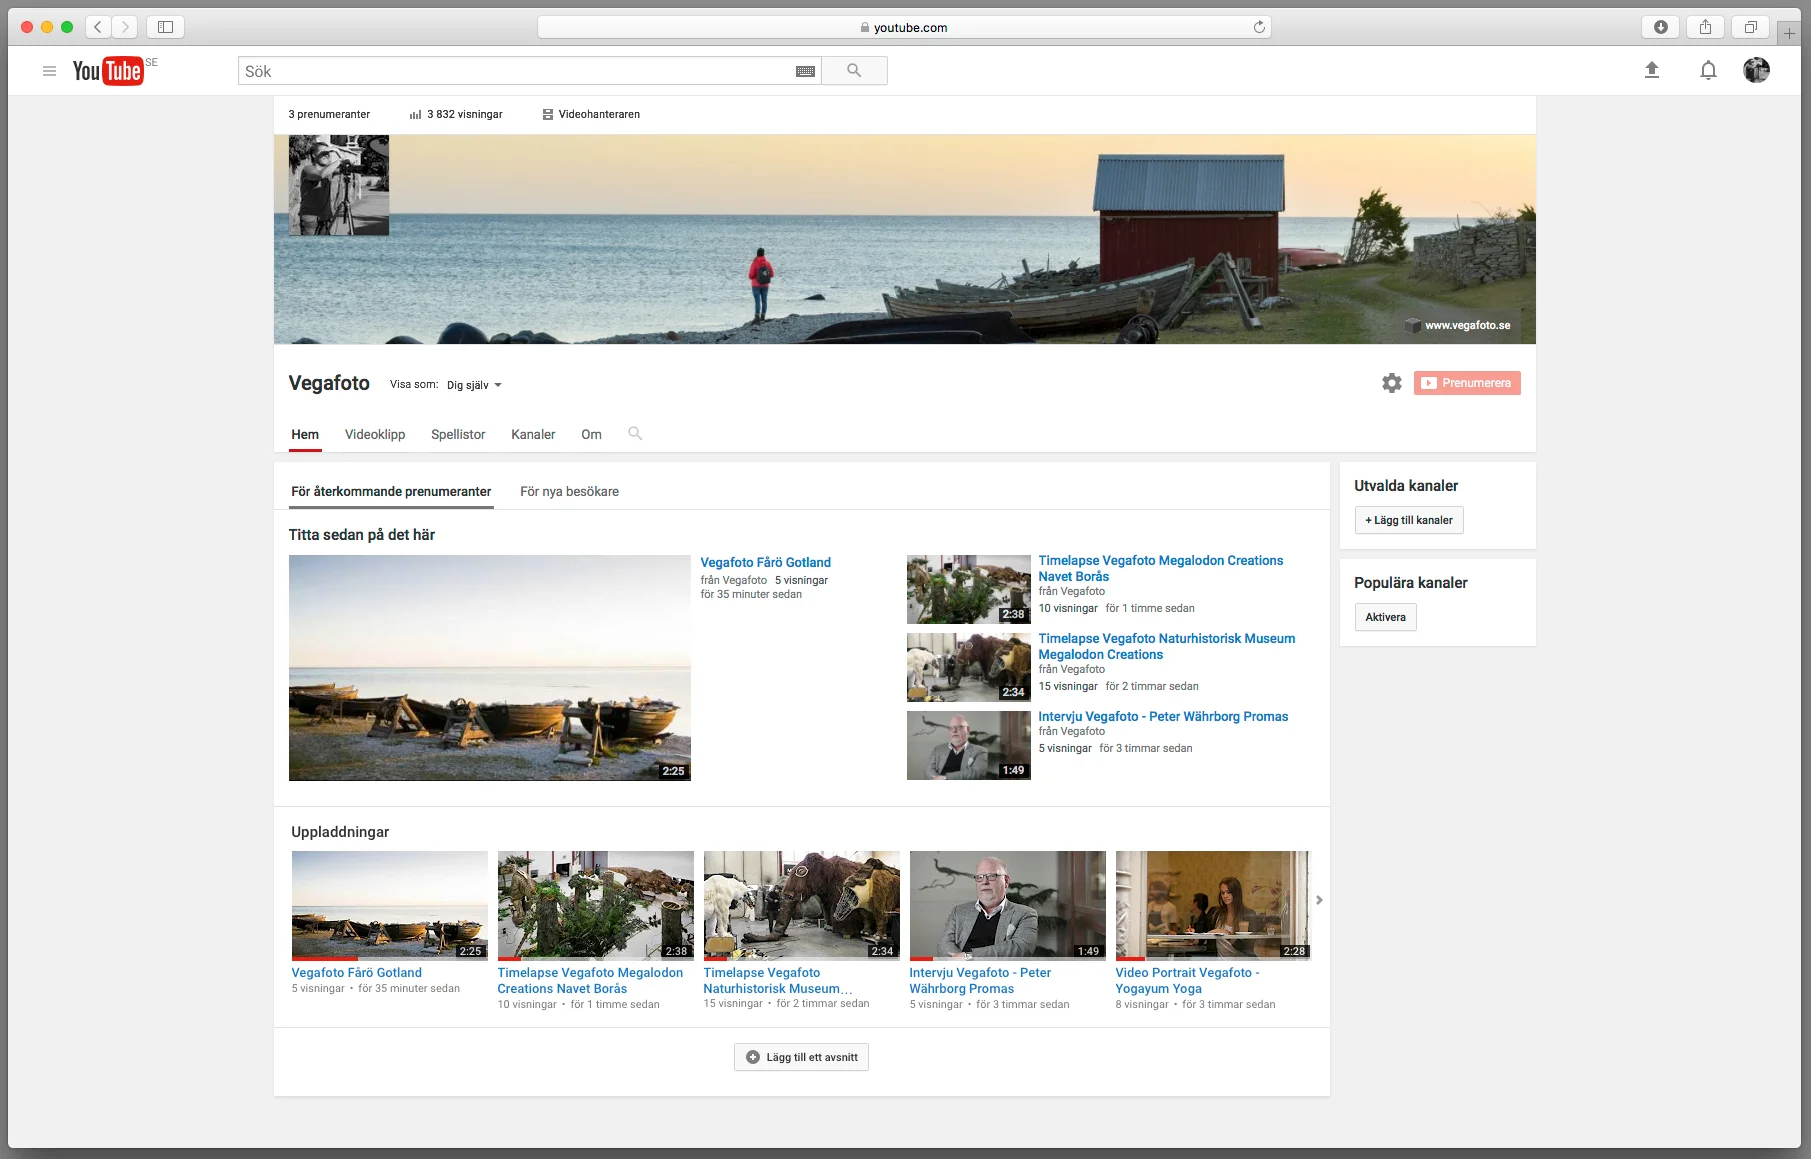
Task: Open channel settings gear icon
Action: click(x=1392, y=383)
